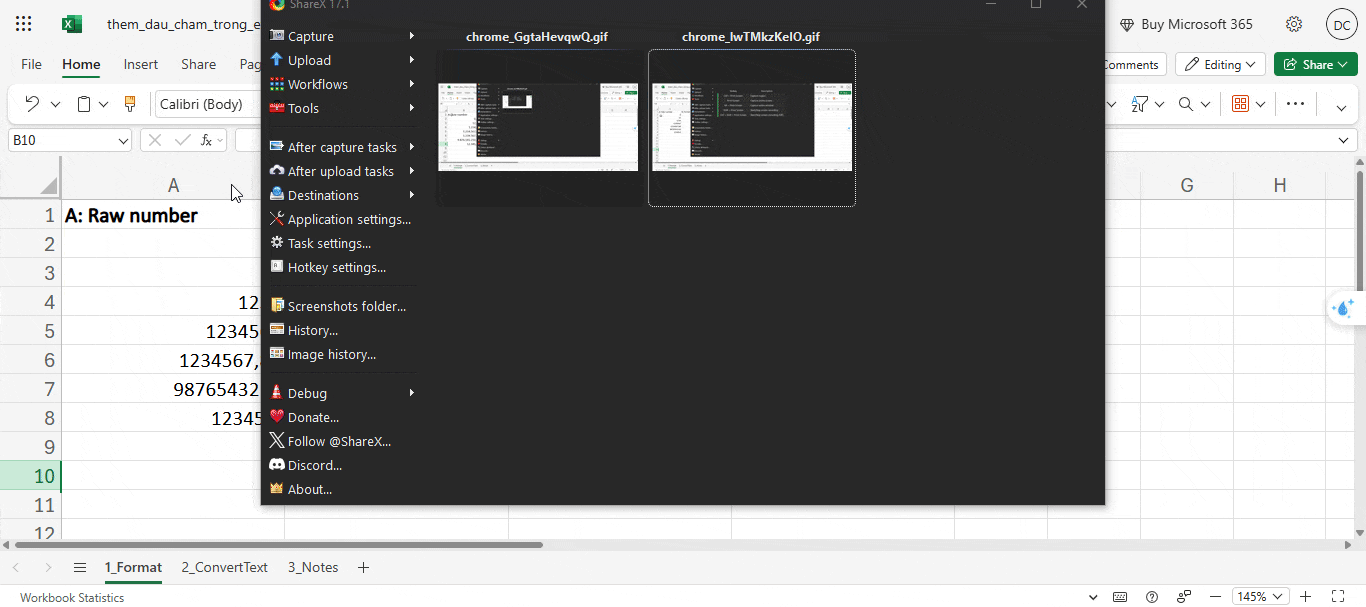The image size is (1366, 607).
Task: Open ShareX Workflows submenu
Action: click(x=342, y=84)
